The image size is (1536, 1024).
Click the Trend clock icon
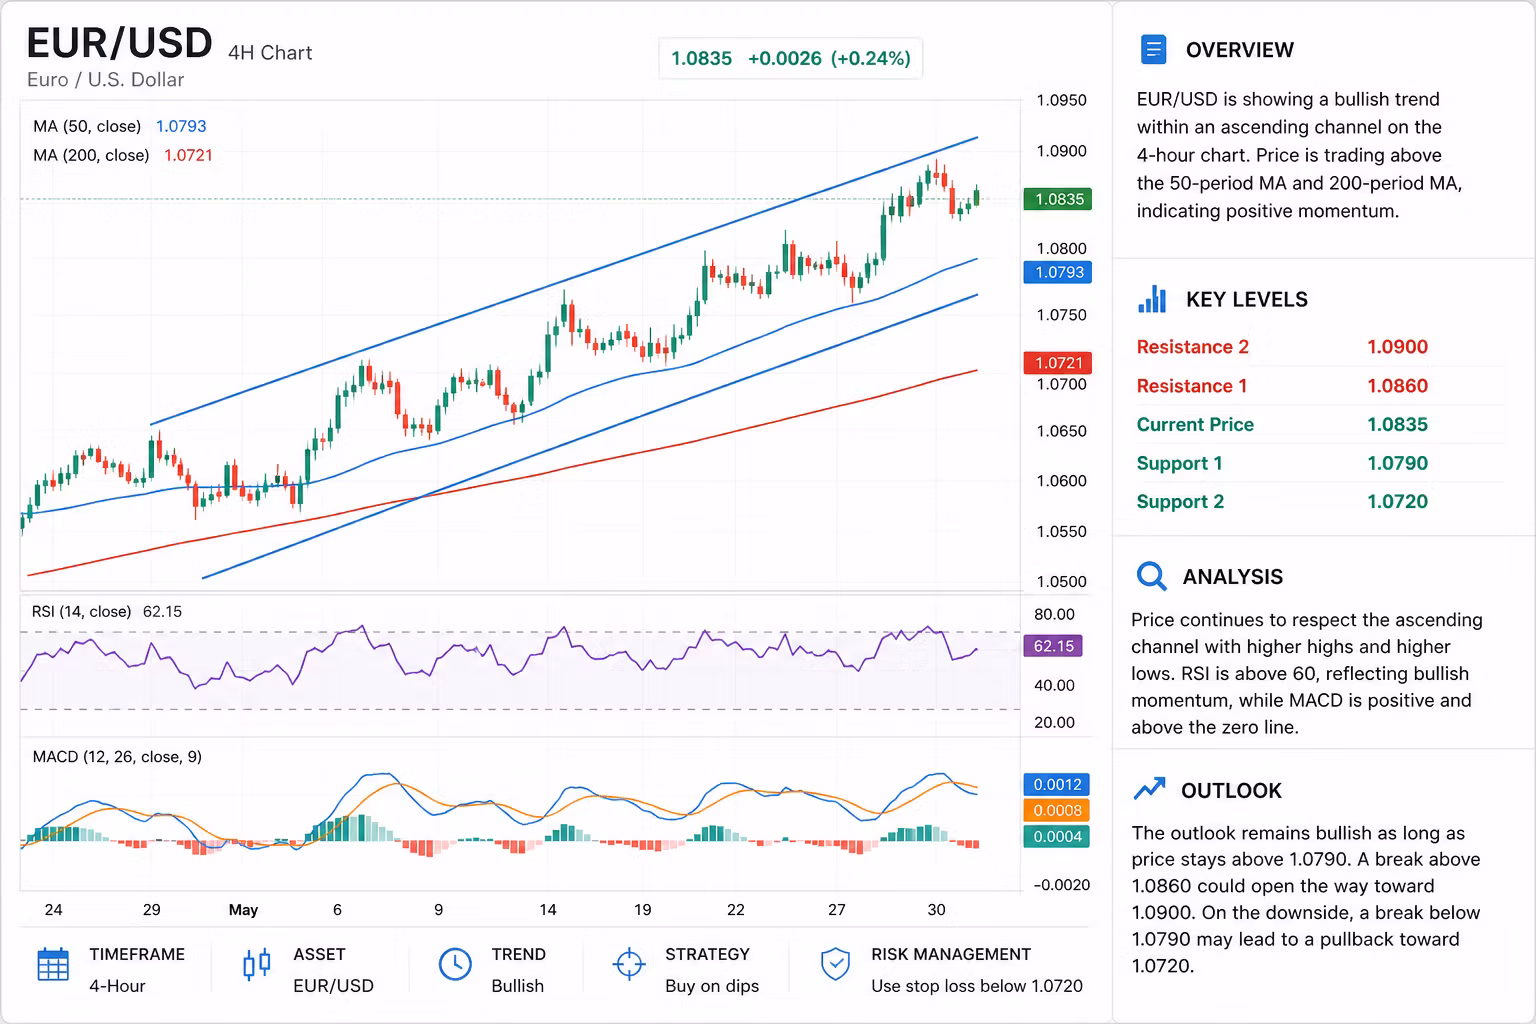455,964
